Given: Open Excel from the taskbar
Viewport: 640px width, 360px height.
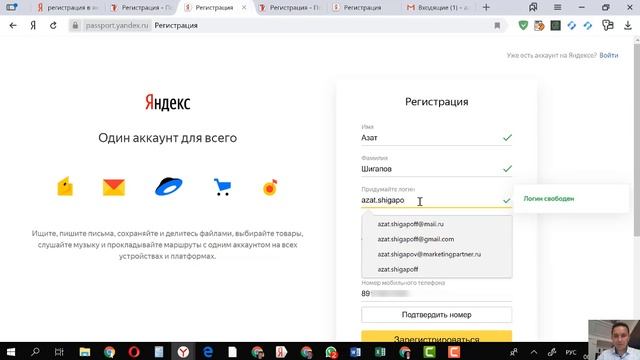Looking at the screenshot, I should point(380,351).
